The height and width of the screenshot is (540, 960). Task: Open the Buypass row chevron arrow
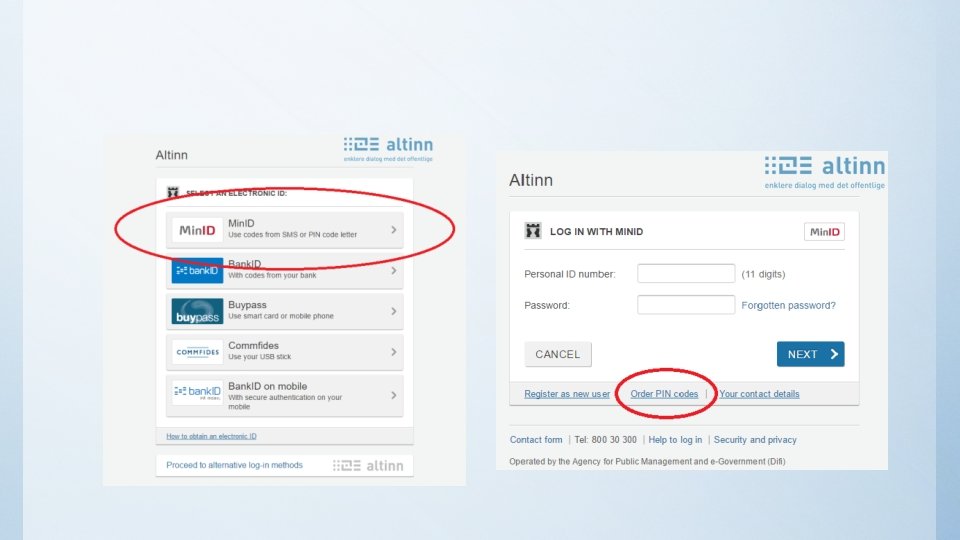[x=394, y=311]
